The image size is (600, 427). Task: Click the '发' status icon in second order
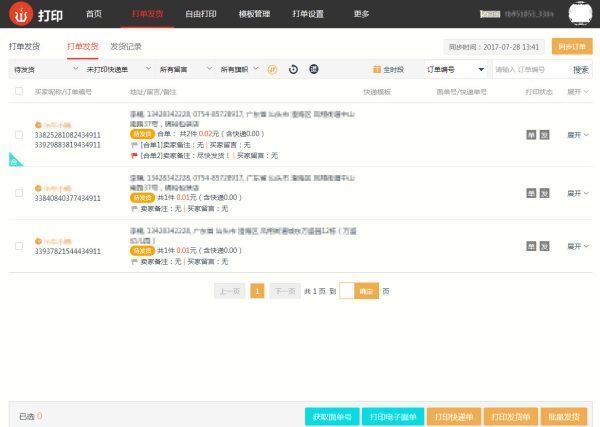(x=544, y=190)
